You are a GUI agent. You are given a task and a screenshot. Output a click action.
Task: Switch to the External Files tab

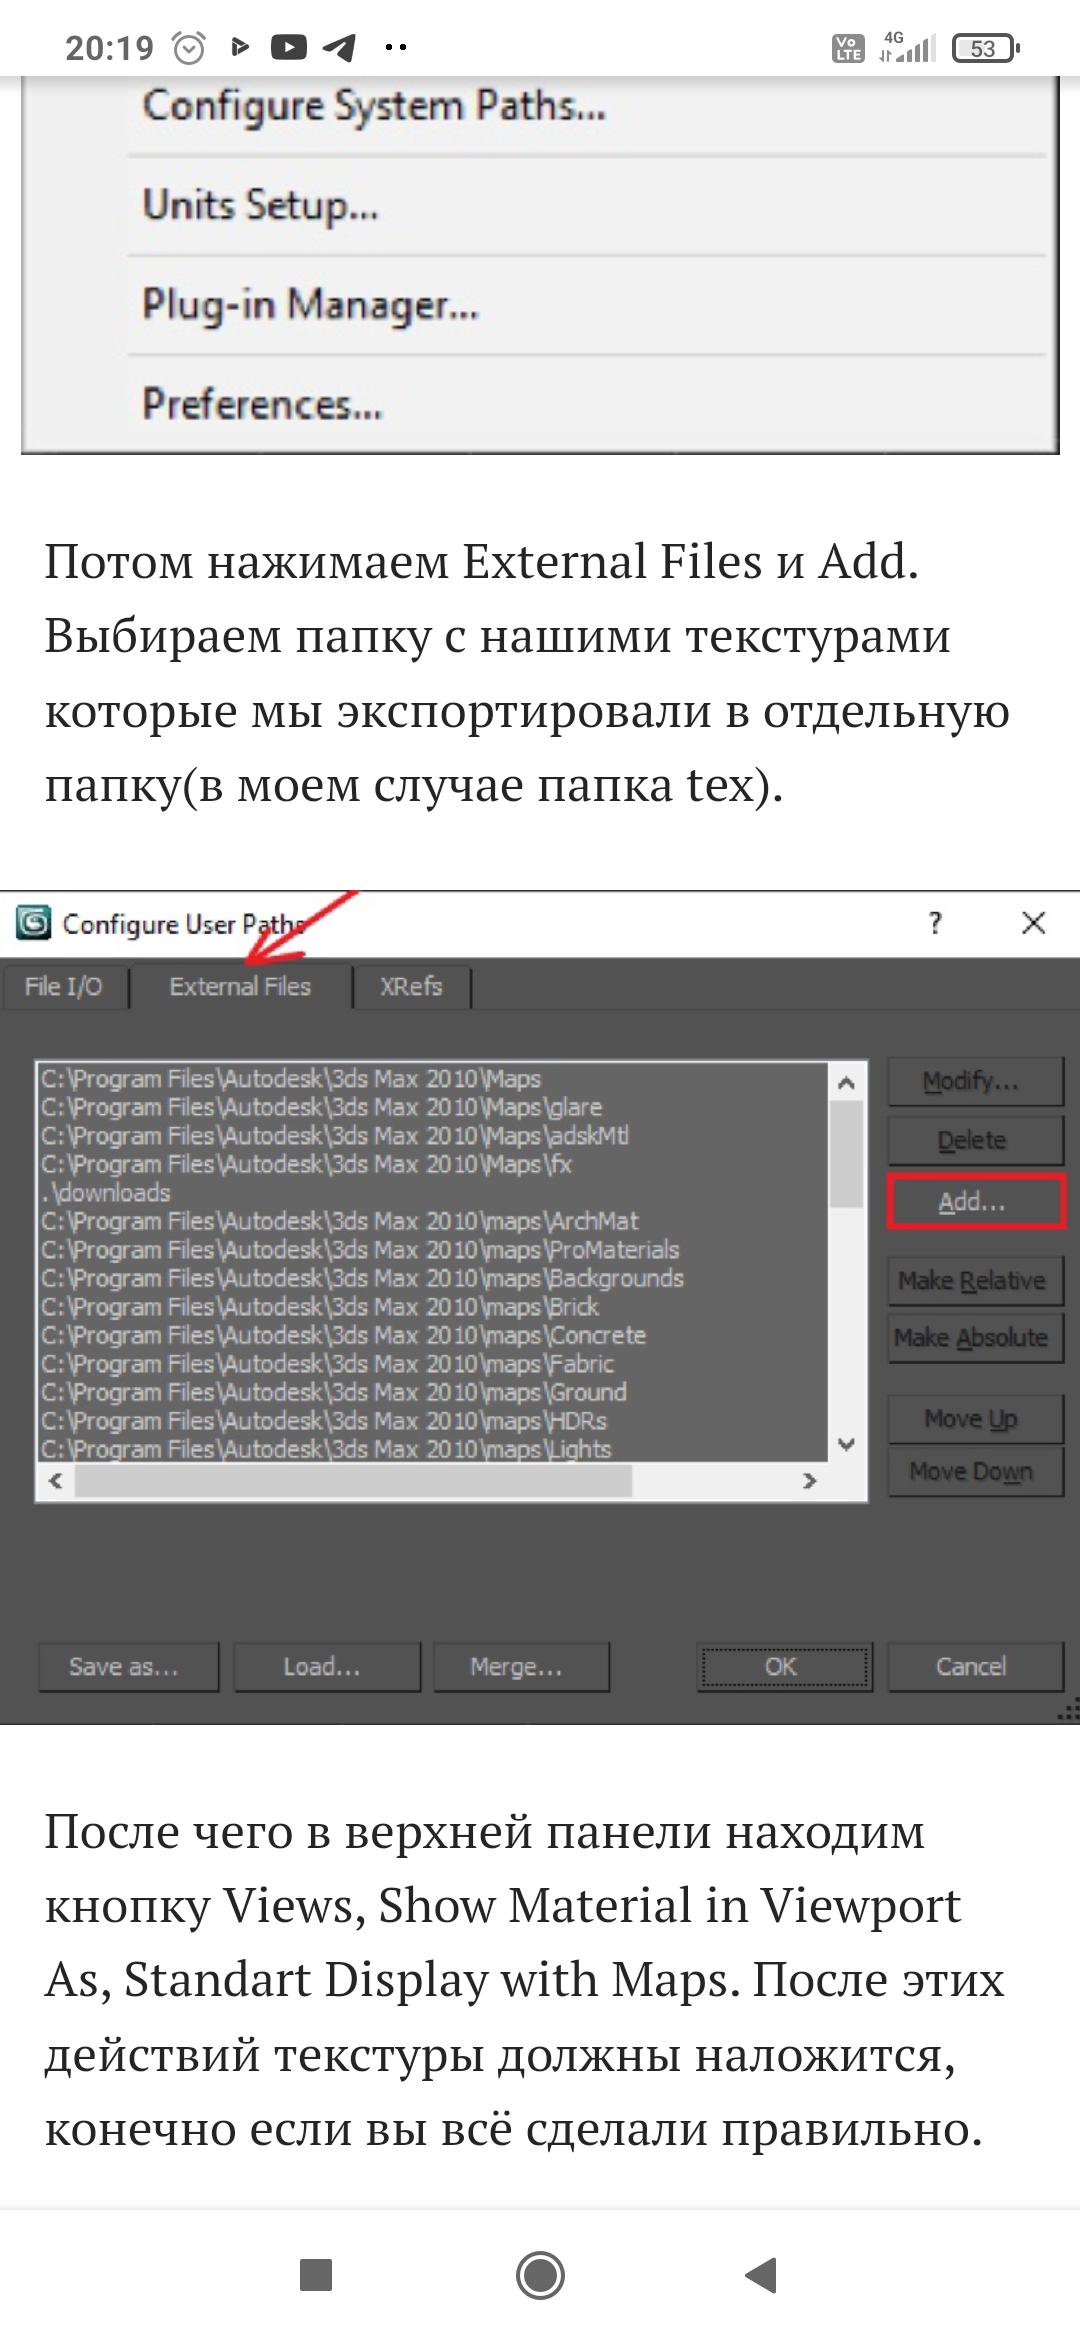point(240,987)
